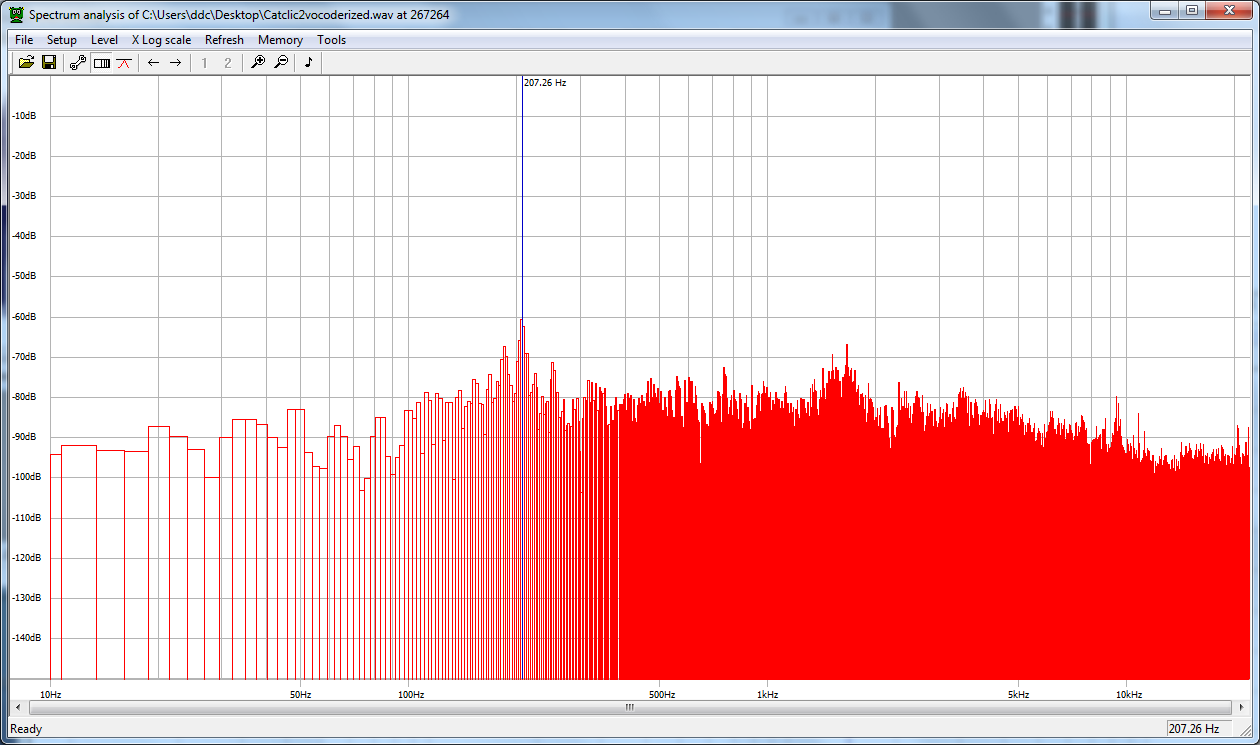Zoom out using the magnifier minus icon
This screenshot has width=1260, height=745.
click(x=281, y=62)
